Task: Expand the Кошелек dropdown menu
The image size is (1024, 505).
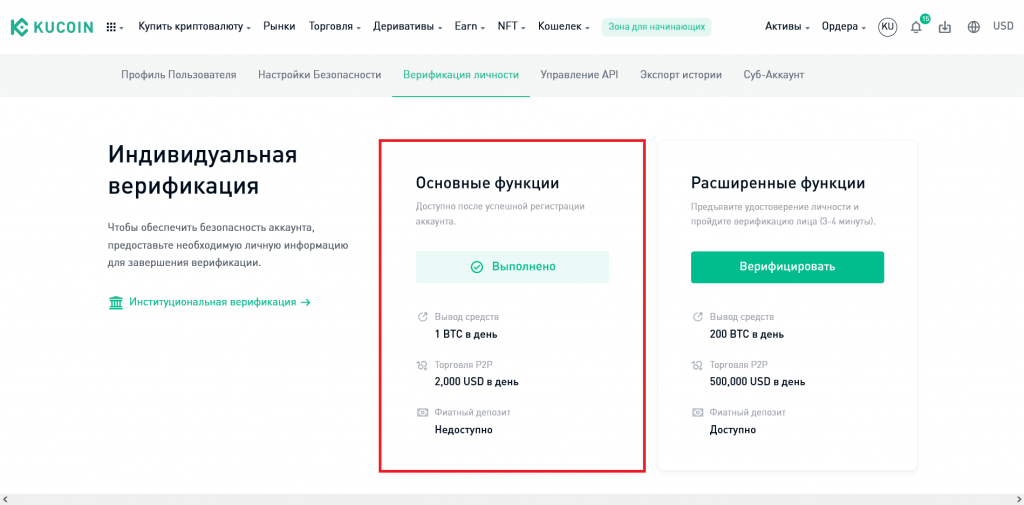Action: click(564, 27)
